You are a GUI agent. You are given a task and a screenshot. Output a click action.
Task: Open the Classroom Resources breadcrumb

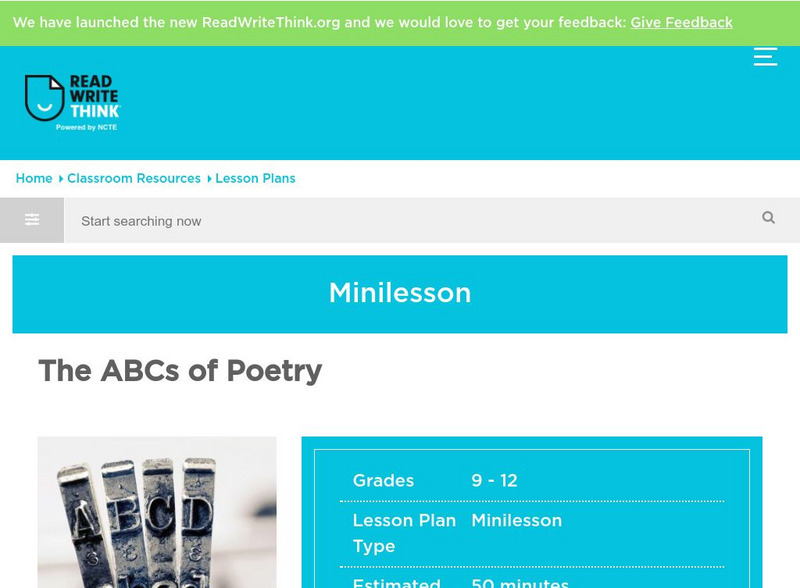(x=134, y=178)
